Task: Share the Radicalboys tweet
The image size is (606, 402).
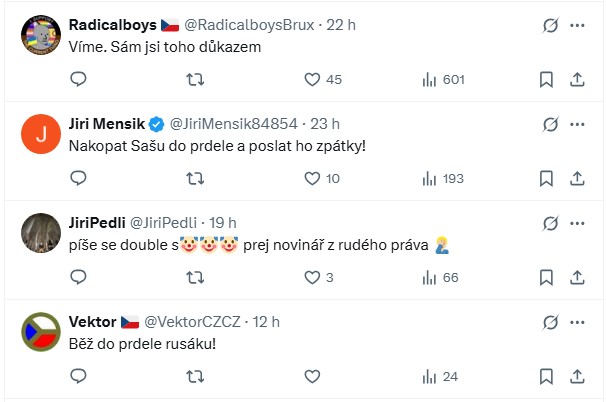Action: 577,79
